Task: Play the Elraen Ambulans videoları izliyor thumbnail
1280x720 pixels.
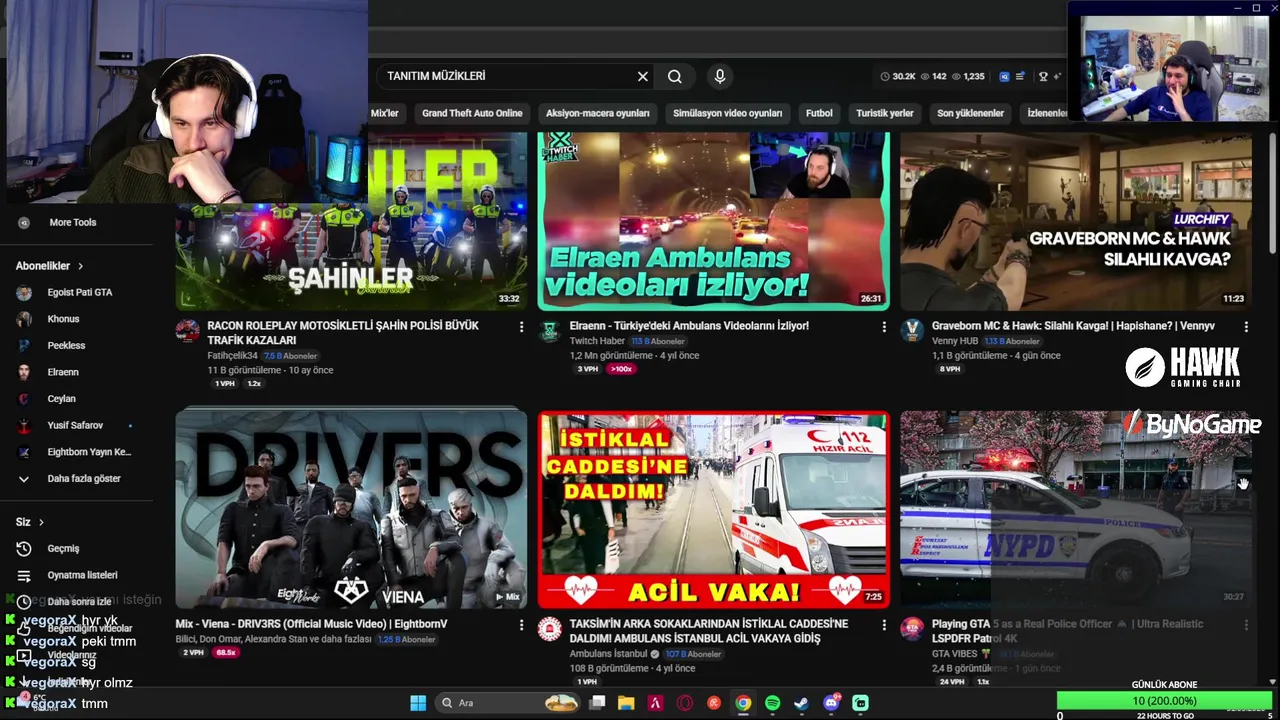Action: 713,221
